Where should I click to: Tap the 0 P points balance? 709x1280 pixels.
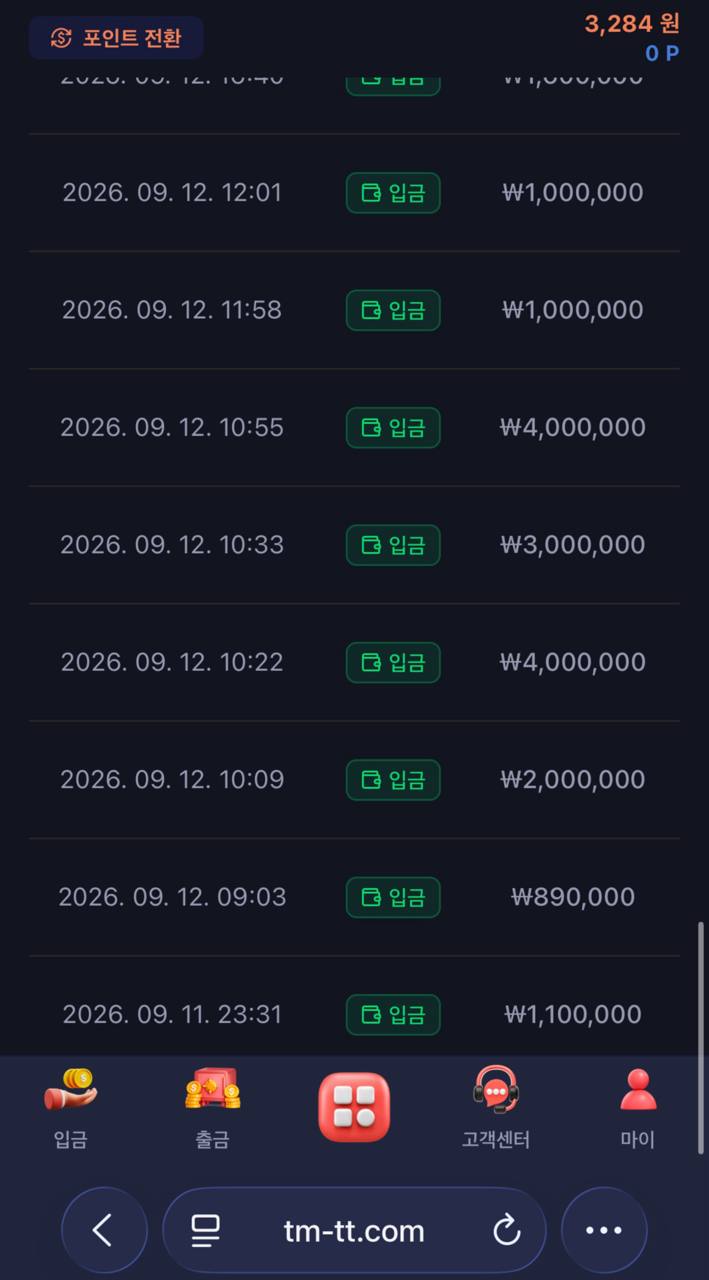[662, 53]
